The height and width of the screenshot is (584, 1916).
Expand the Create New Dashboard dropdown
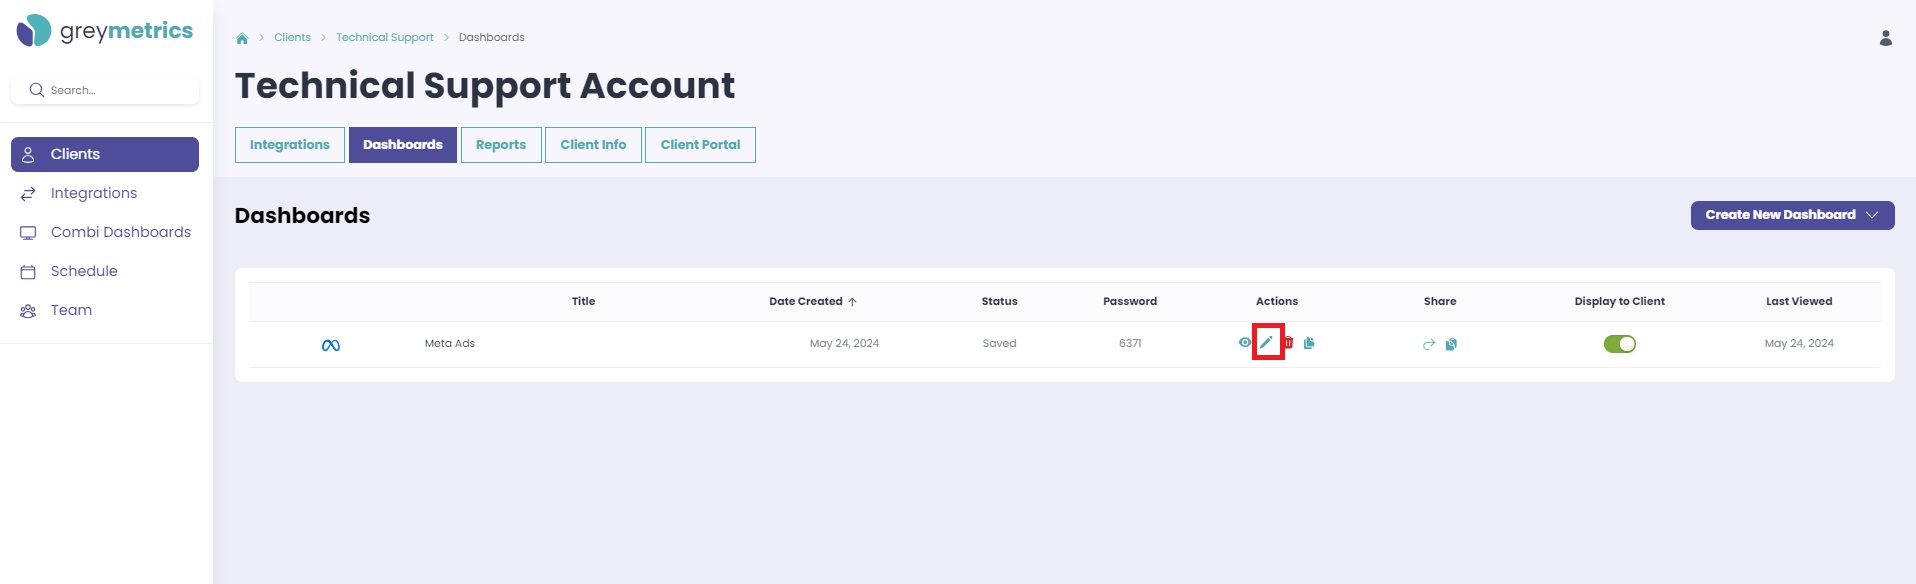pyautogui.click(x=1792, y=215)
